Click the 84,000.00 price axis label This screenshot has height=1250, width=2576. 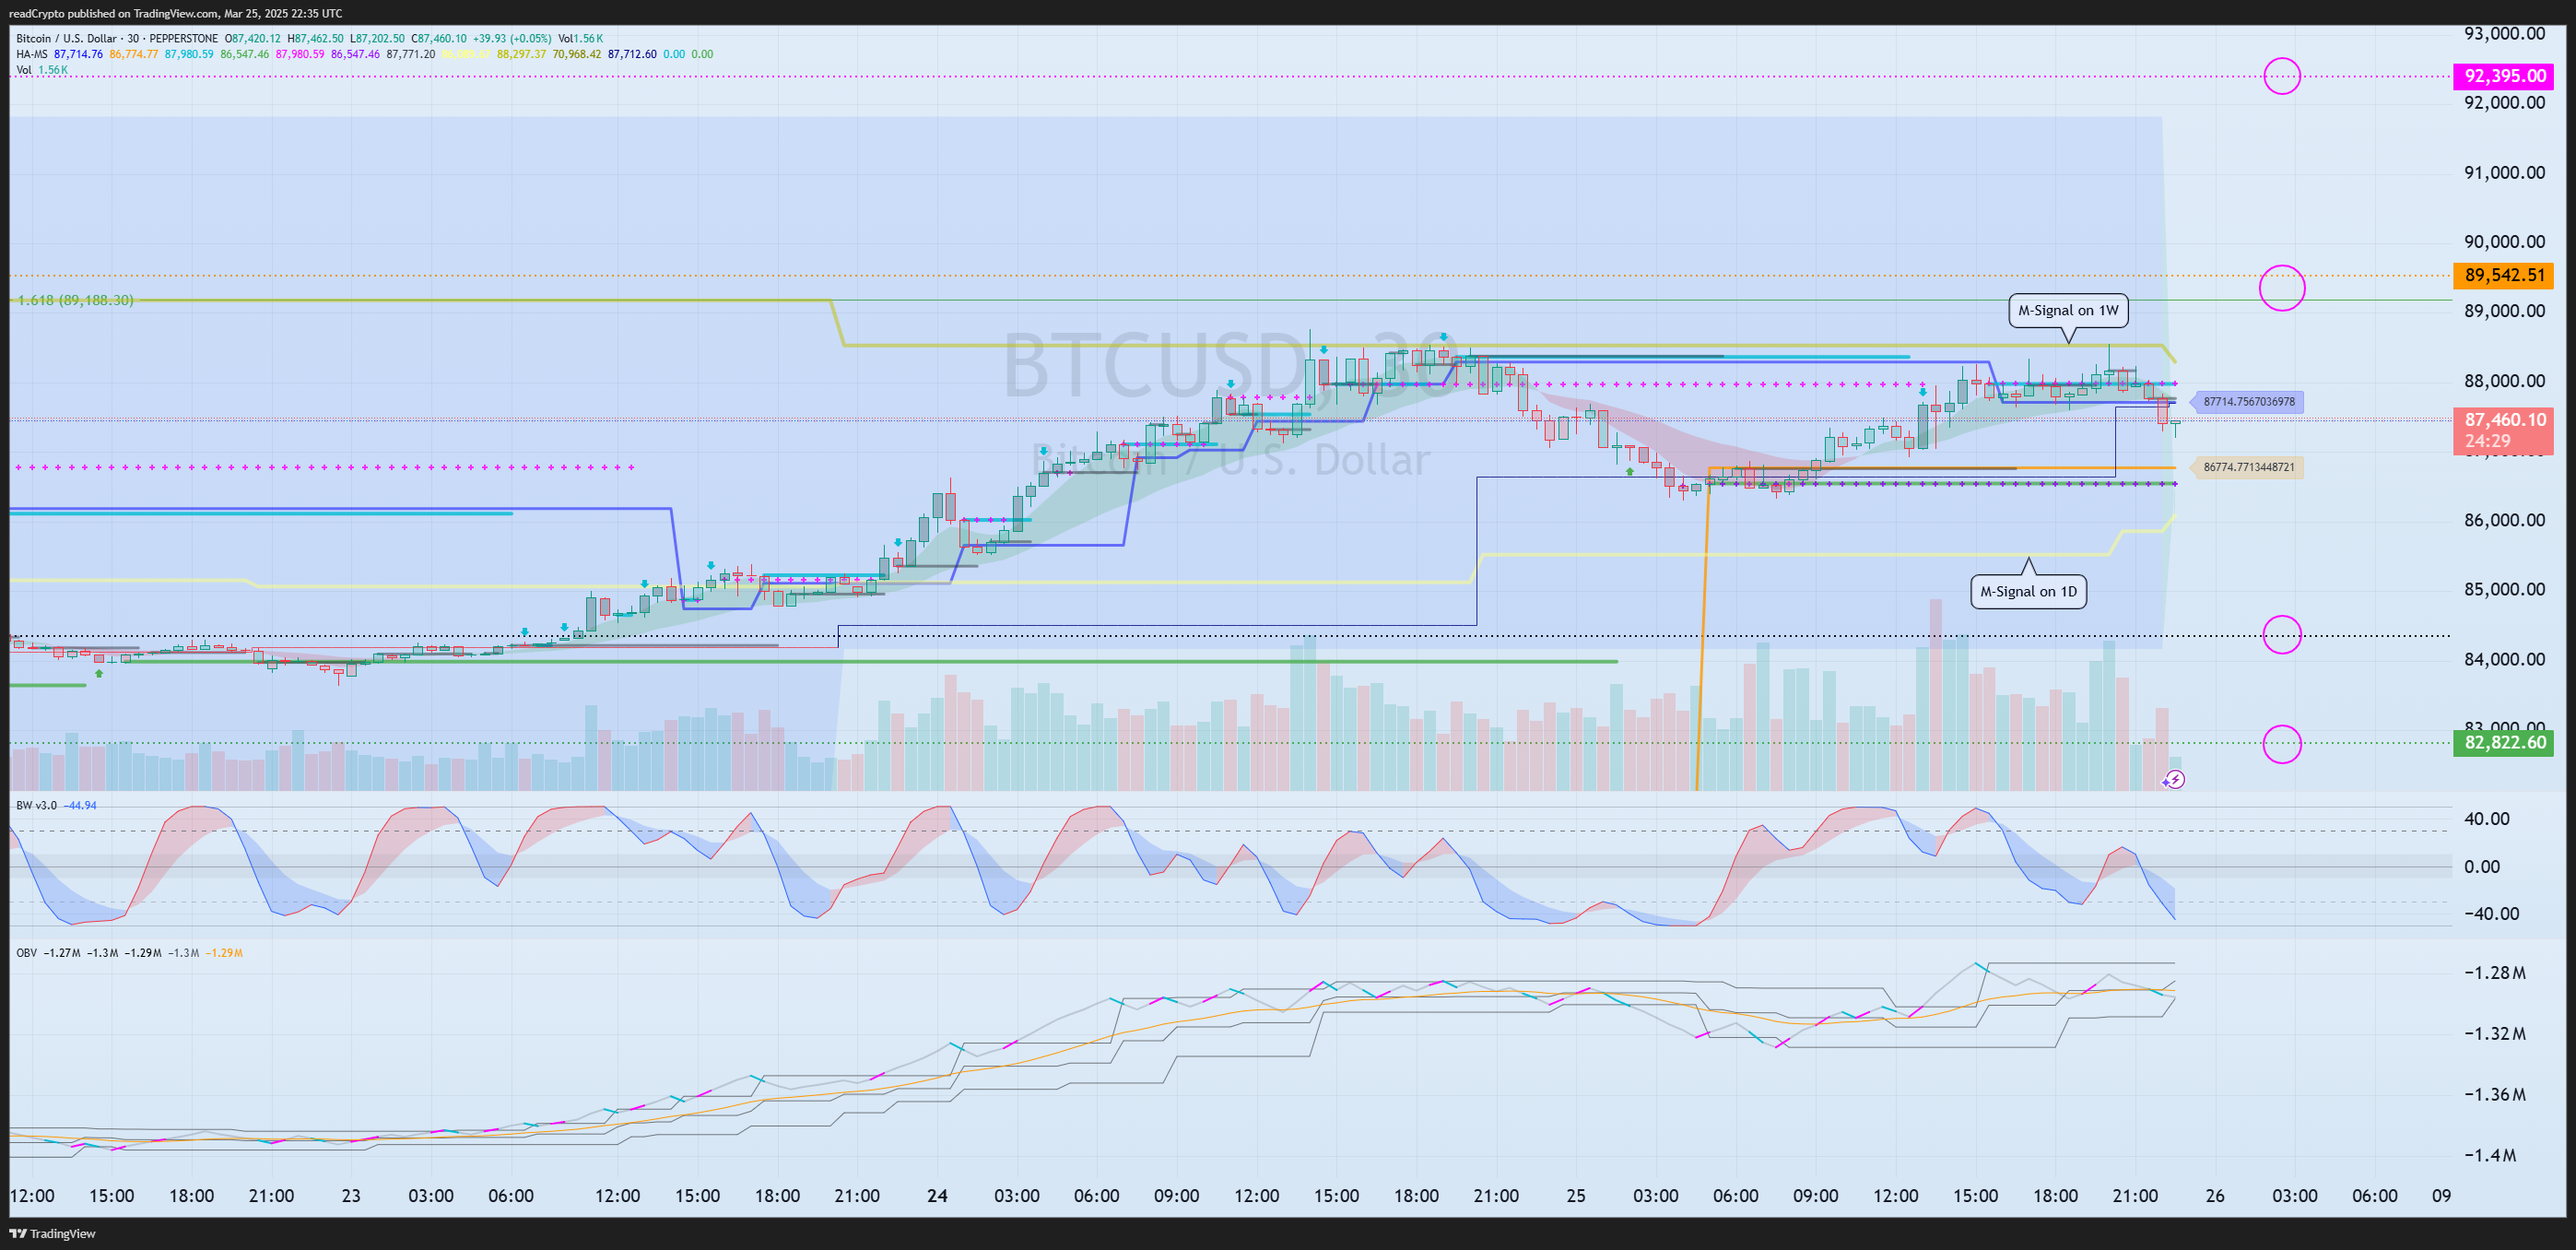[x=2504, y=658]
